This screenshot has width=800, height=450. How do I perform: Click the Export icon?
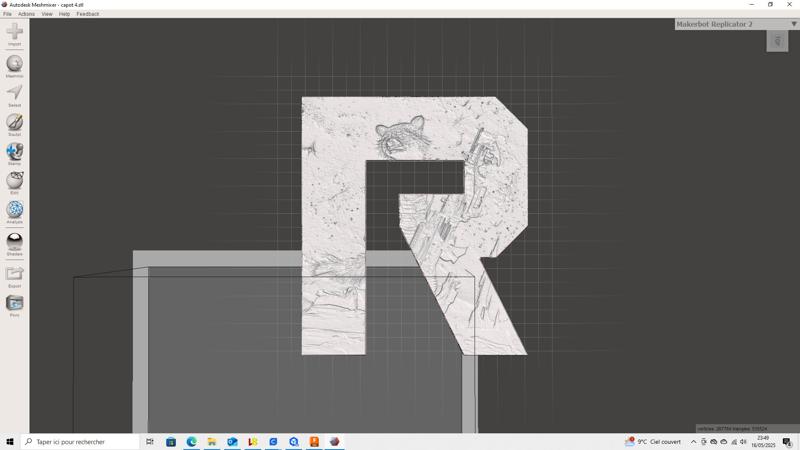point(14,273)
